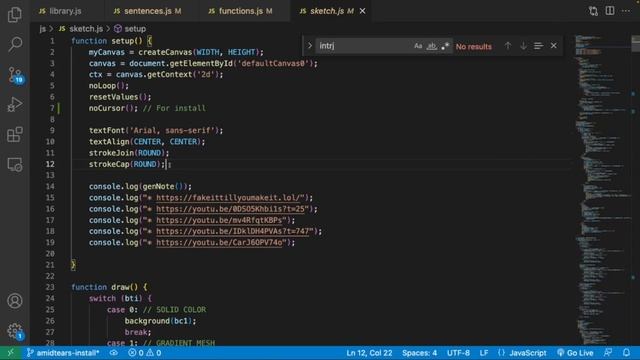Click line number 12 in gutter
640x360 pixels.
50,164
